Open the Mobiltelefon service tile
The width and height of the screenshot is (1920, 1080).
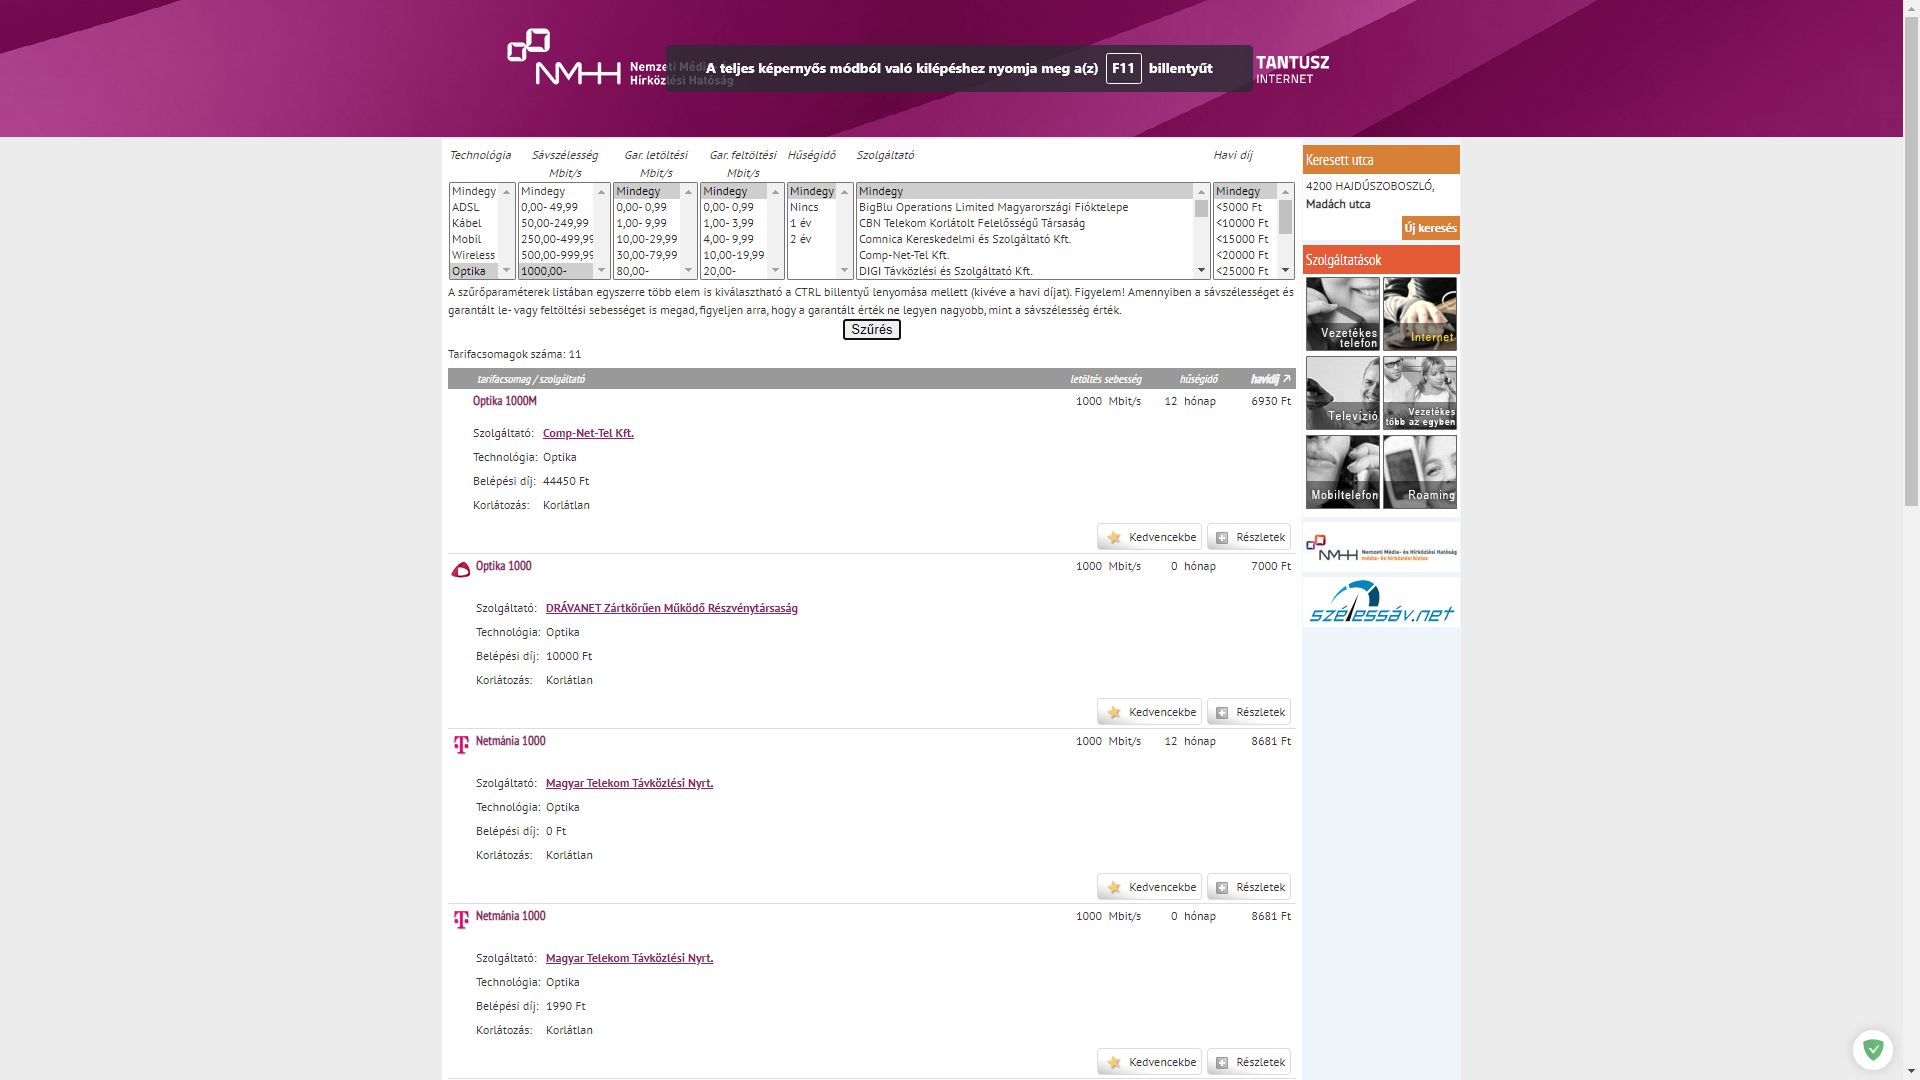[1342, 472]
